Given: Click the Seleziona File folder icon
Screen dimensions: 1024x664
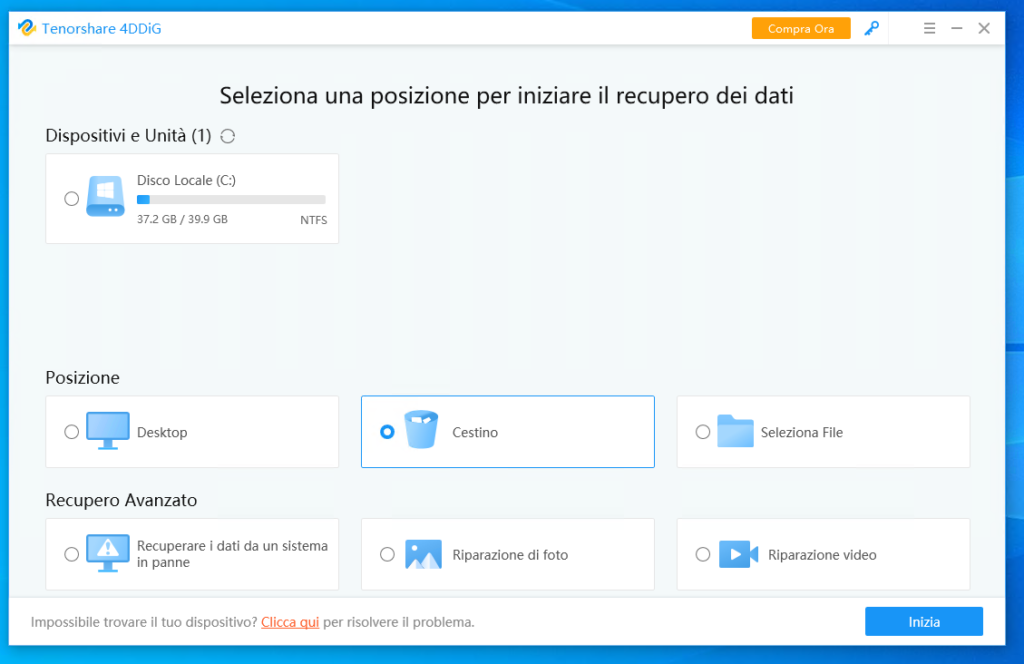Looking at the screenshot, I should pyautogui.click(x=735, y=431).
